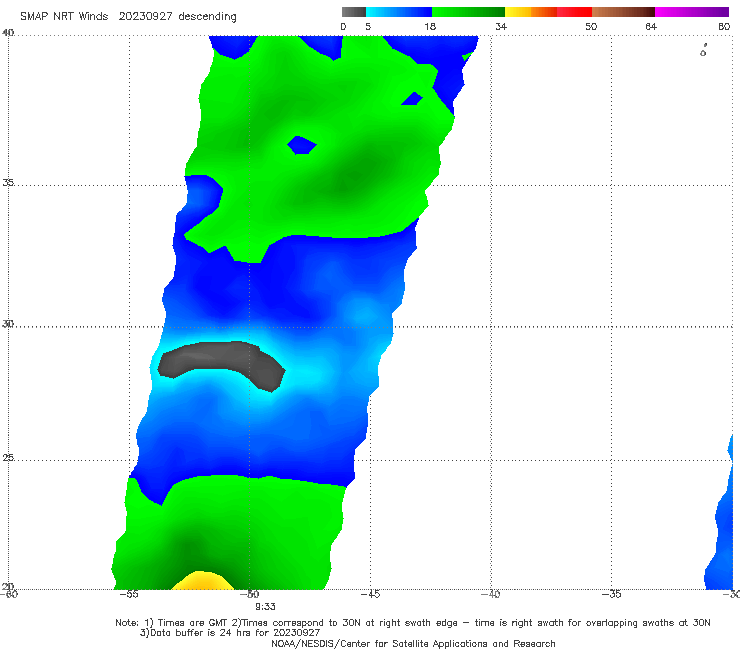Click the longitude axis label '-35'
The height and width of the screenshot is (650, 740).
tap(611, 594)
